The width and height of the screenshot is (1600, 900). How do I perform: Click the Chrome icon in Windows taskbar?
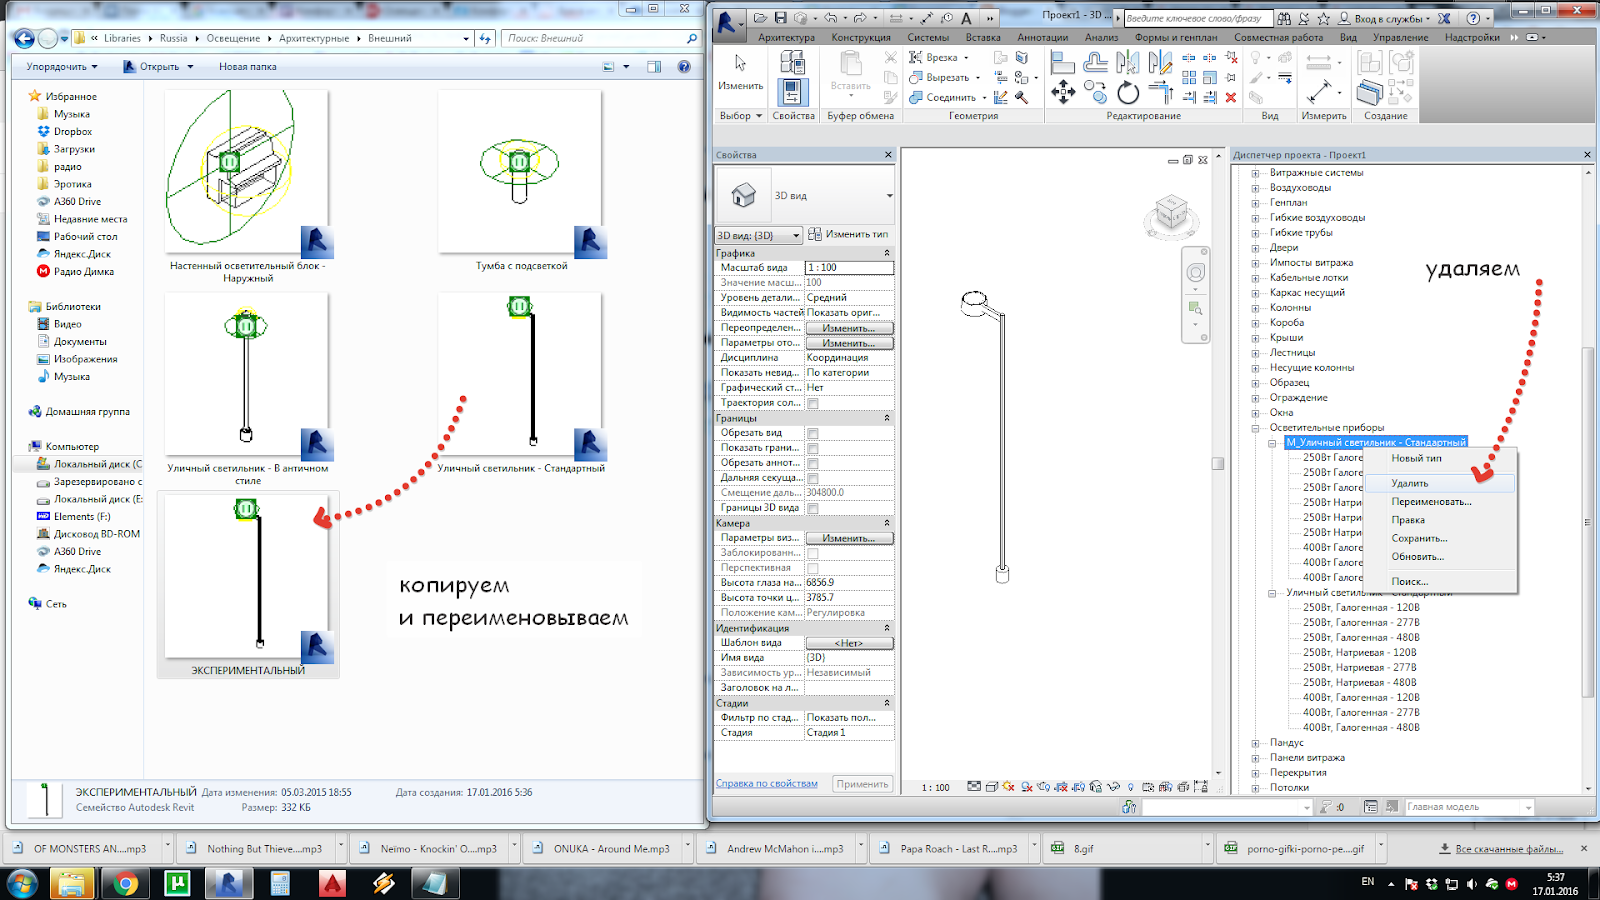(x=125, y=883)
